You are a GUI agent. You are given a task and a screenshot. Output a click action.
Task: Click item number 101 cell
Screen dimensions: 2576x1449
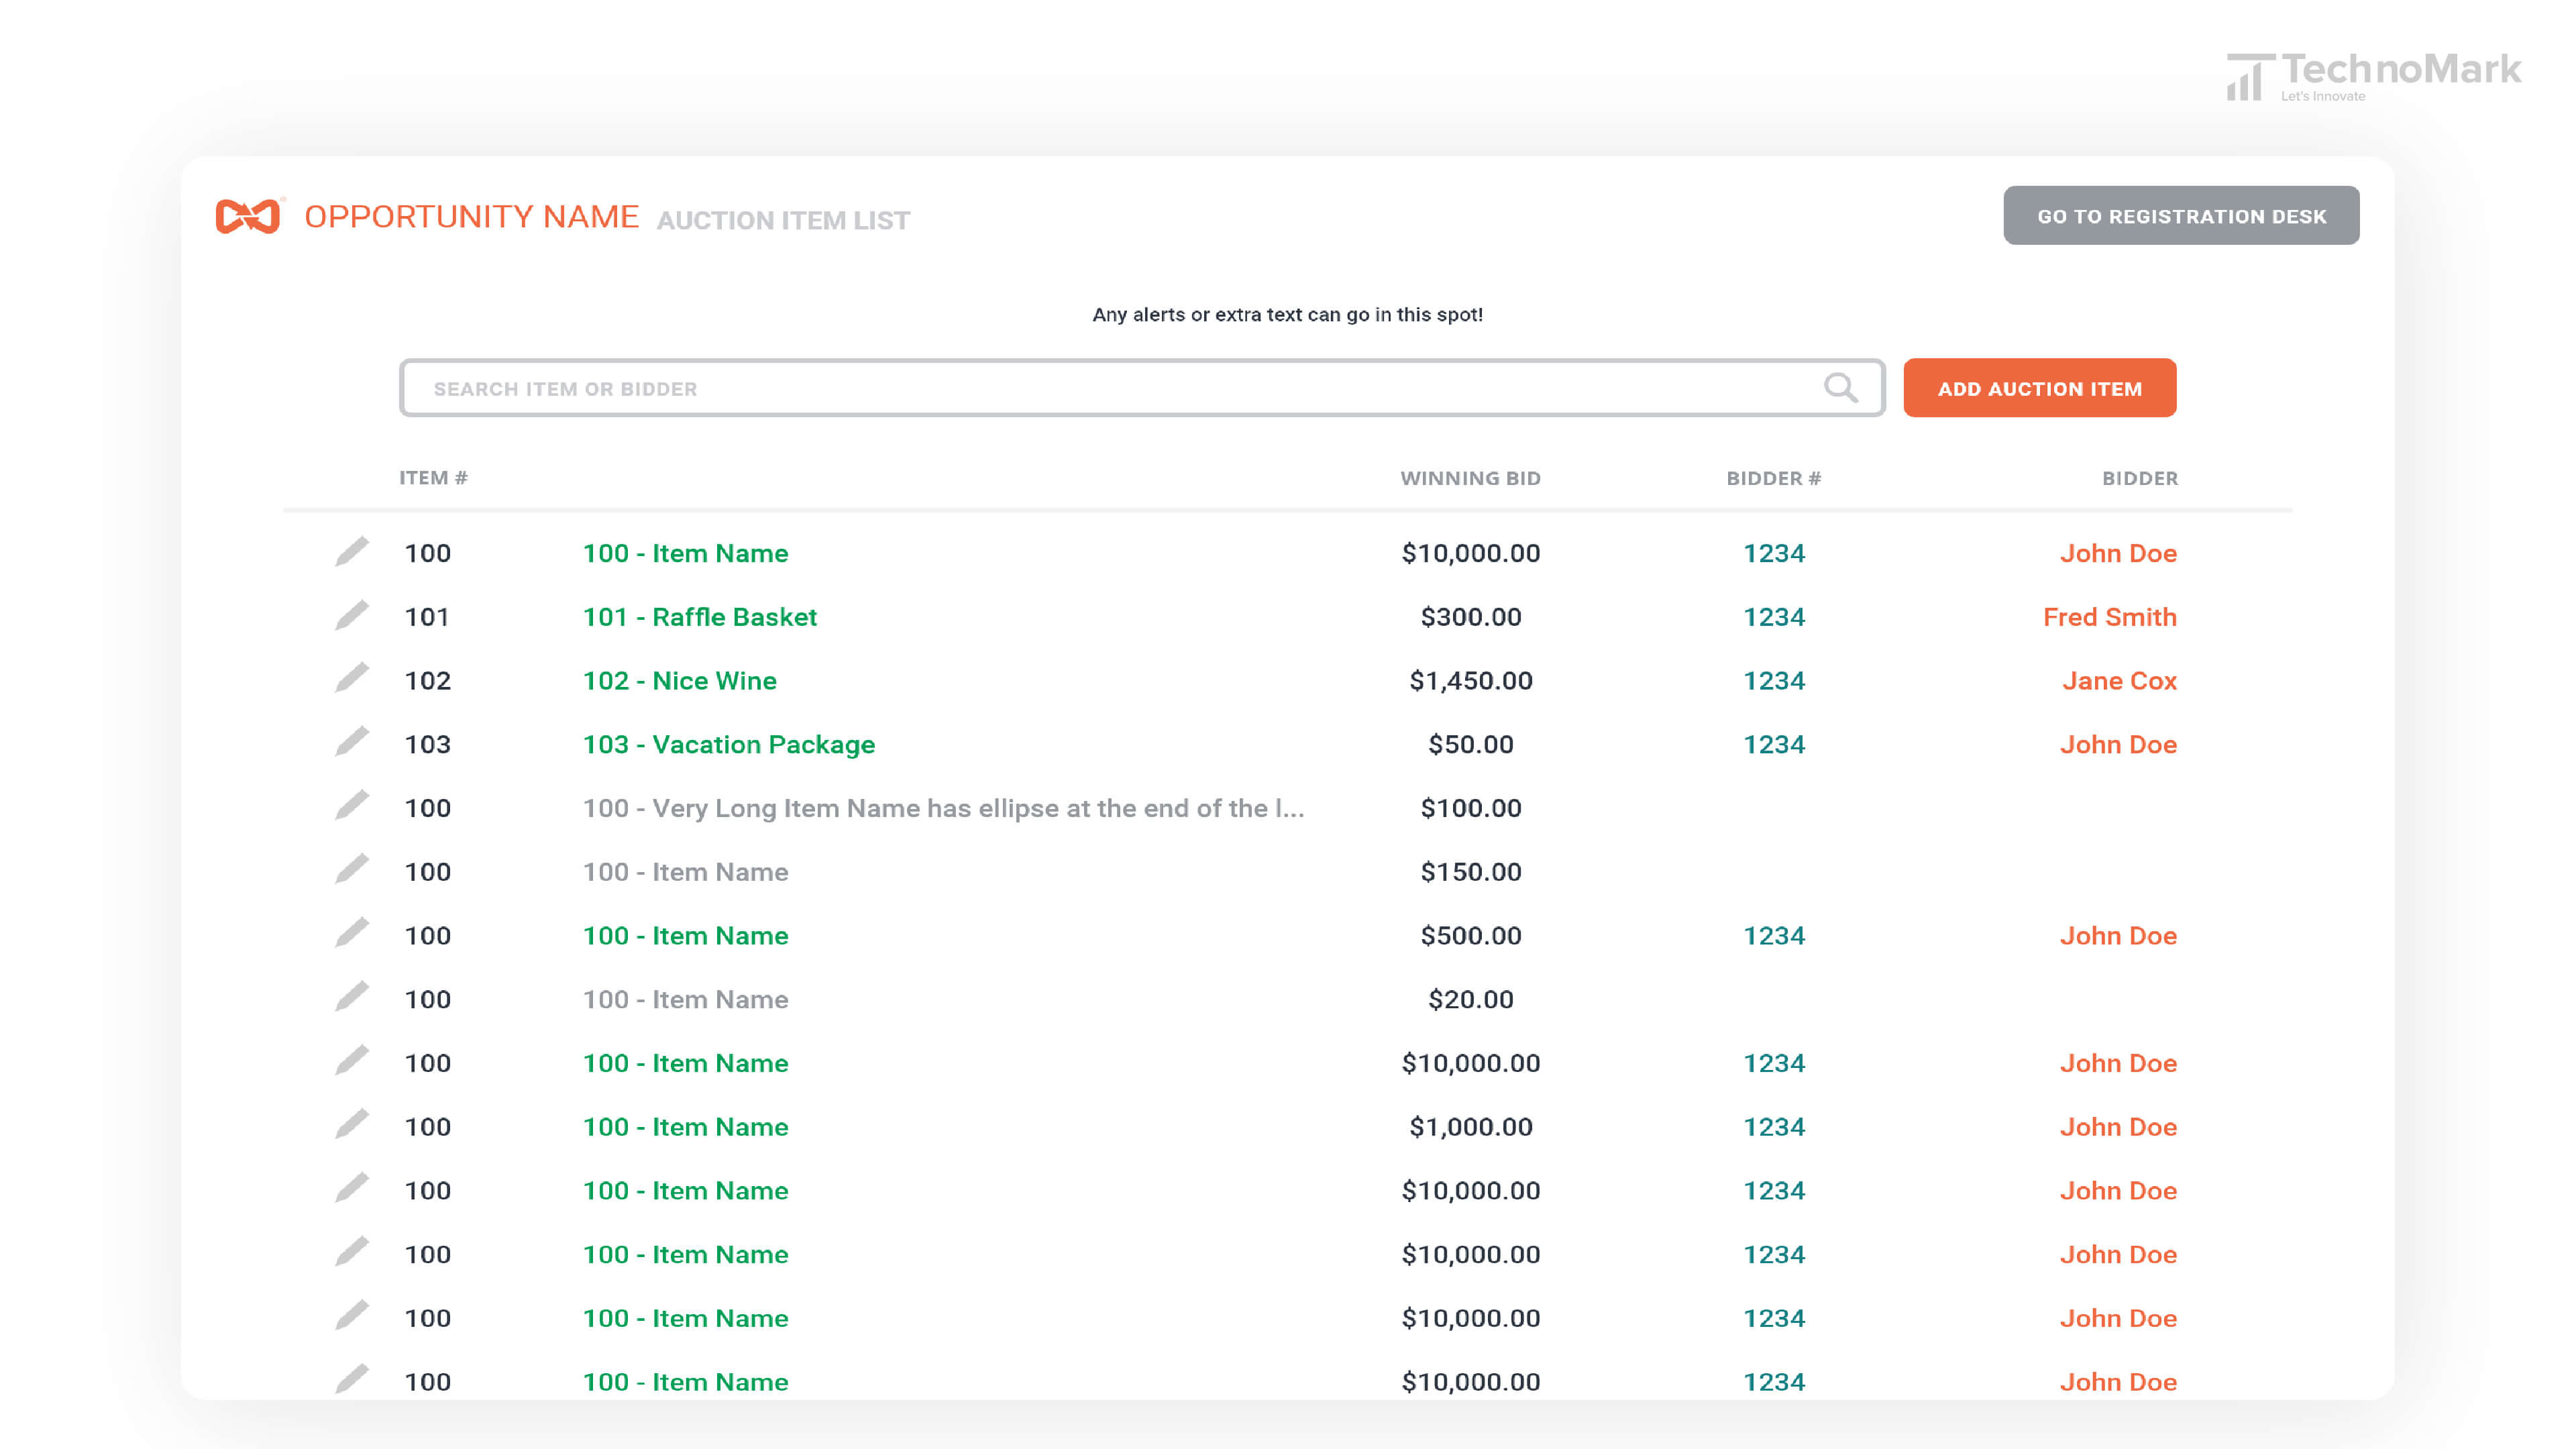click(427, 617)
